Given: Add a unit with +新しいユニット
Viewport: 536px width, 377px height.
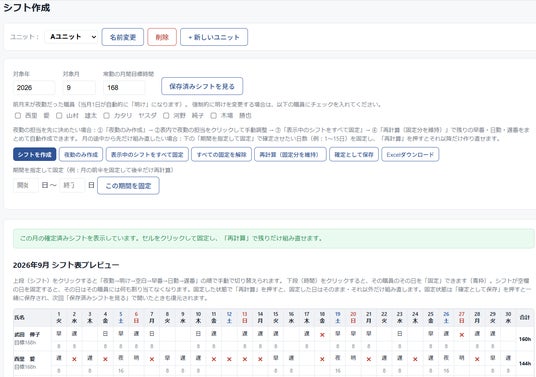Looking at the screenshot, I should (214, 37).
